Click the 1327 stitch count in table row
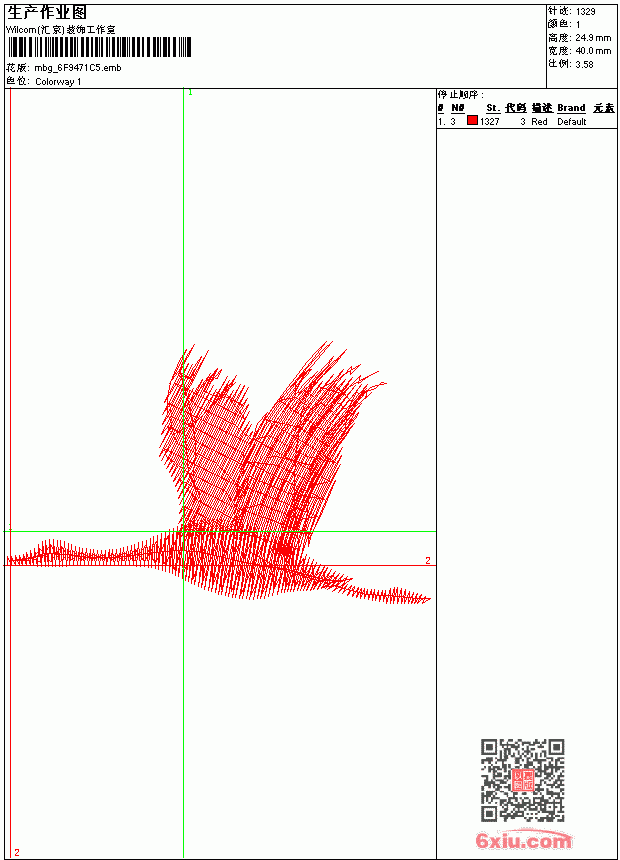The image size is (620, 860). [489, 122]
